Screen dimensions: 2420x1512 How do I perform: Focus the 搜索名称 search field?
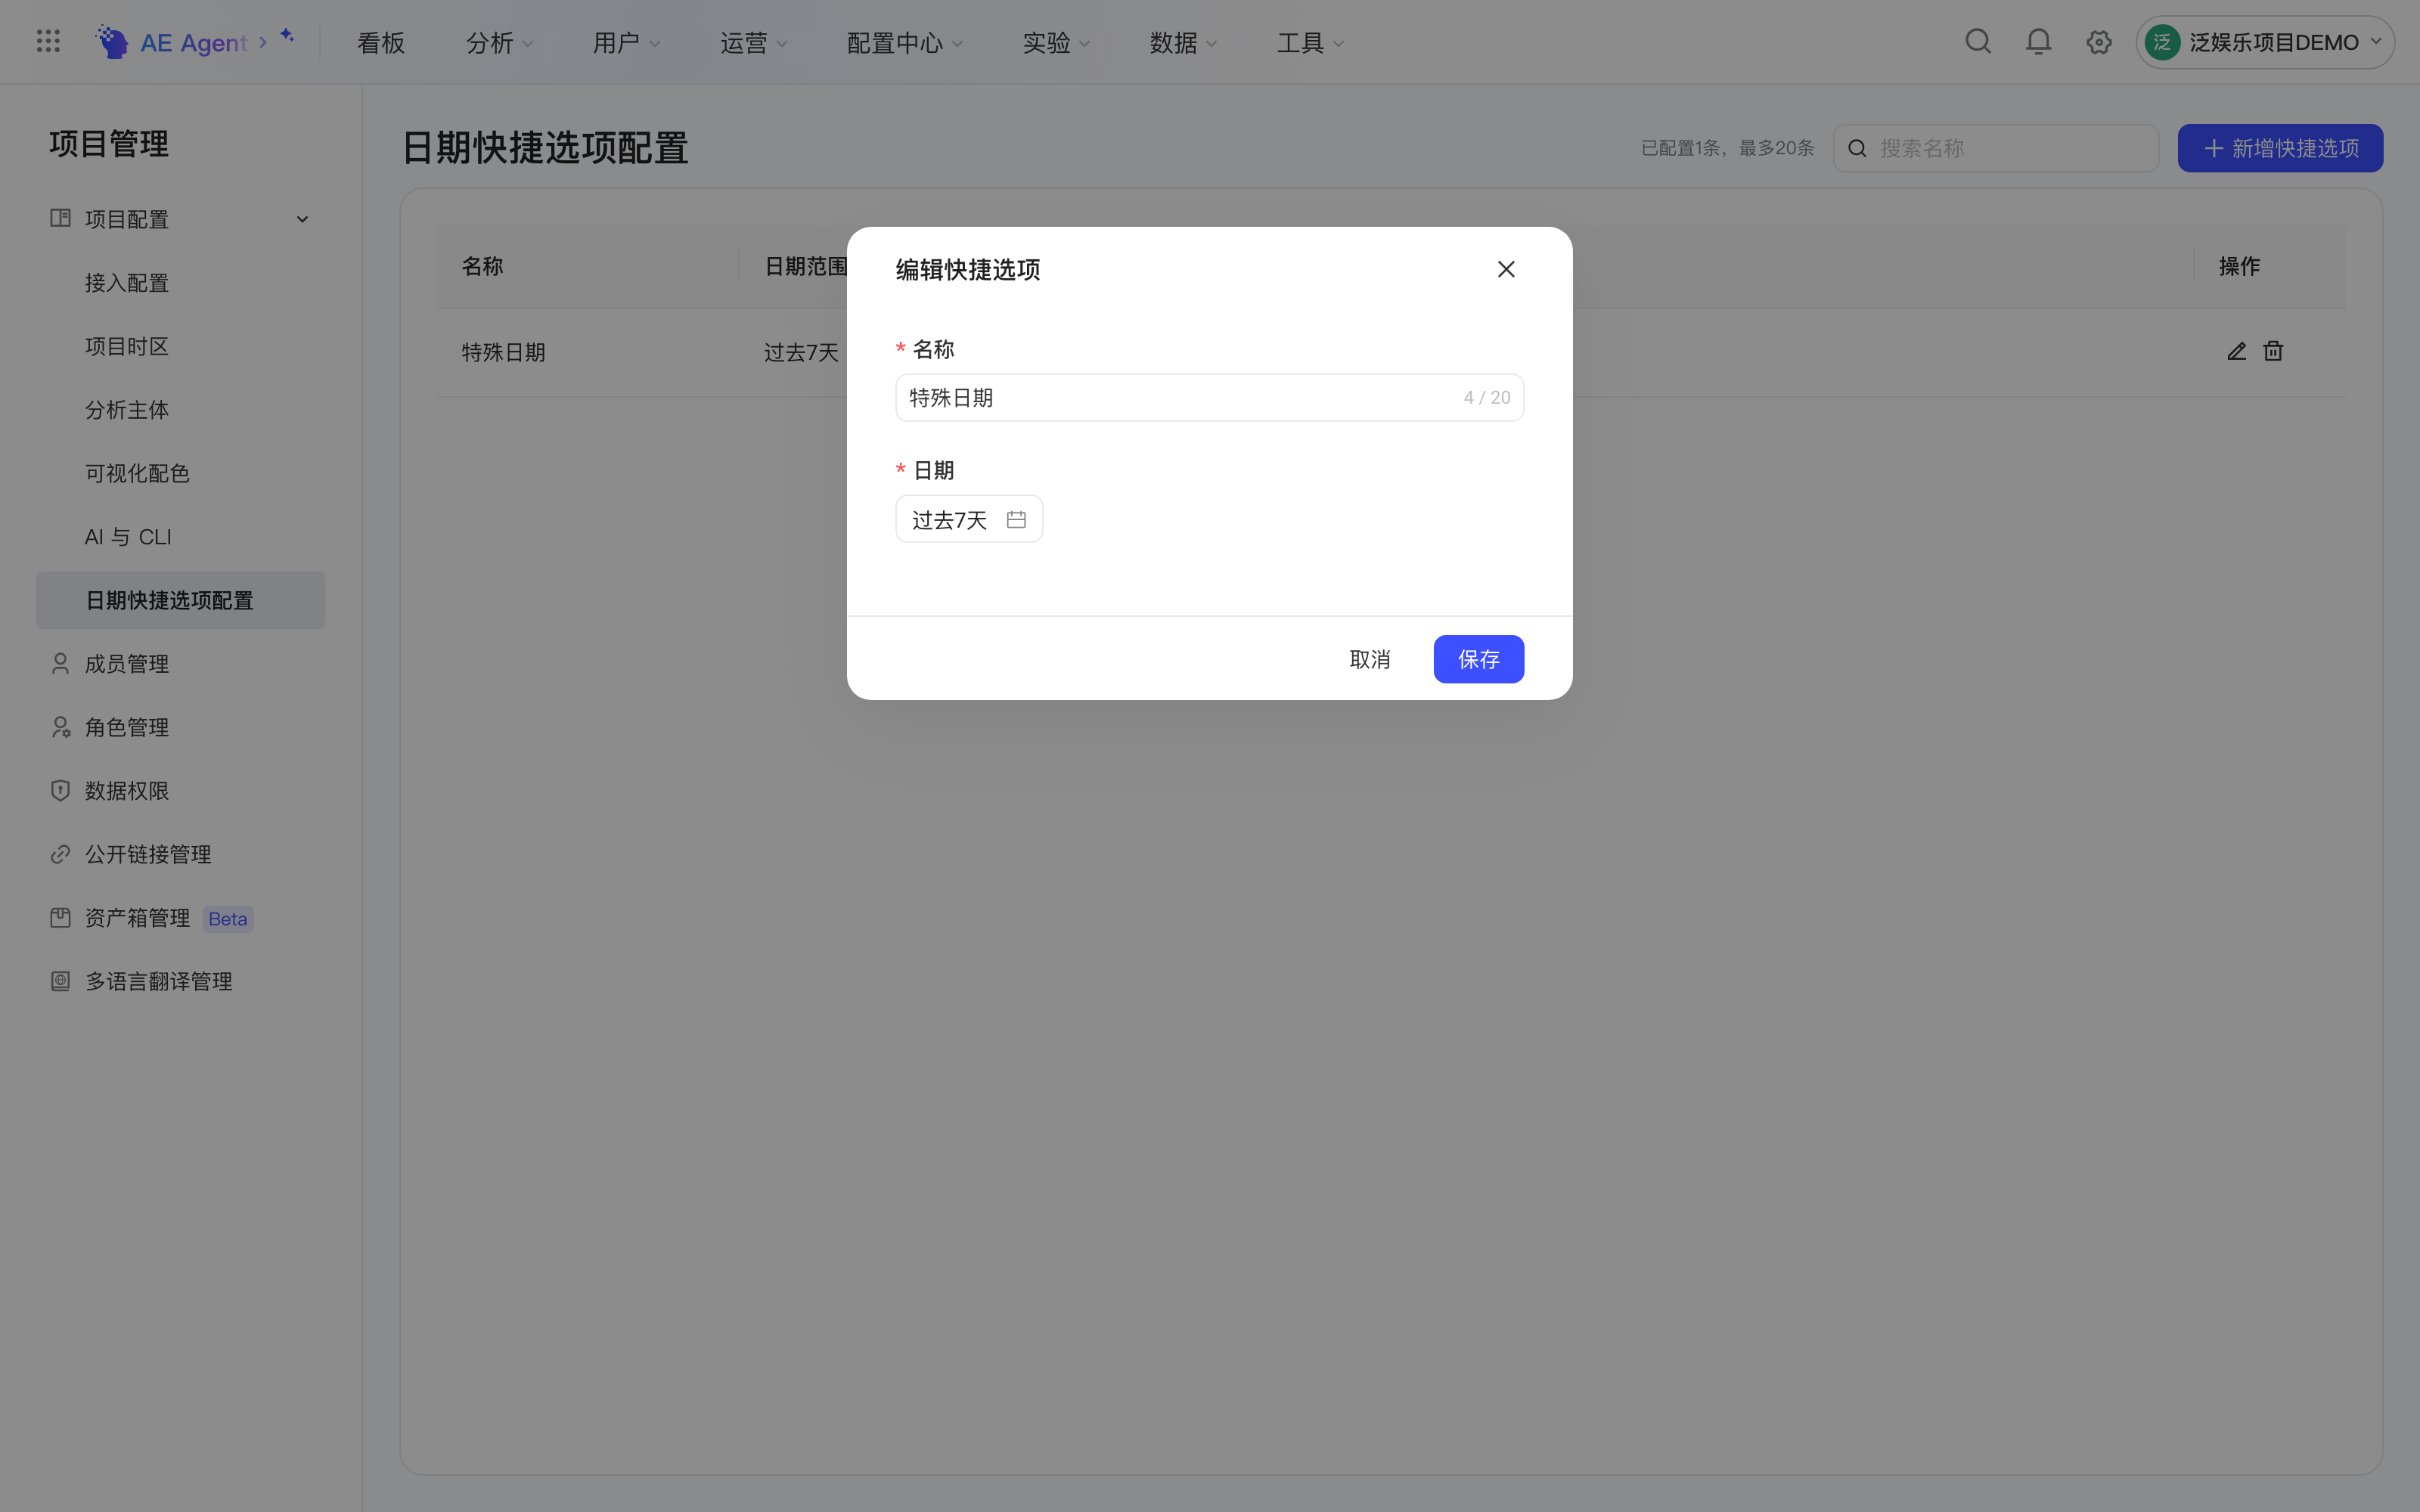[x=1995, y=148]
